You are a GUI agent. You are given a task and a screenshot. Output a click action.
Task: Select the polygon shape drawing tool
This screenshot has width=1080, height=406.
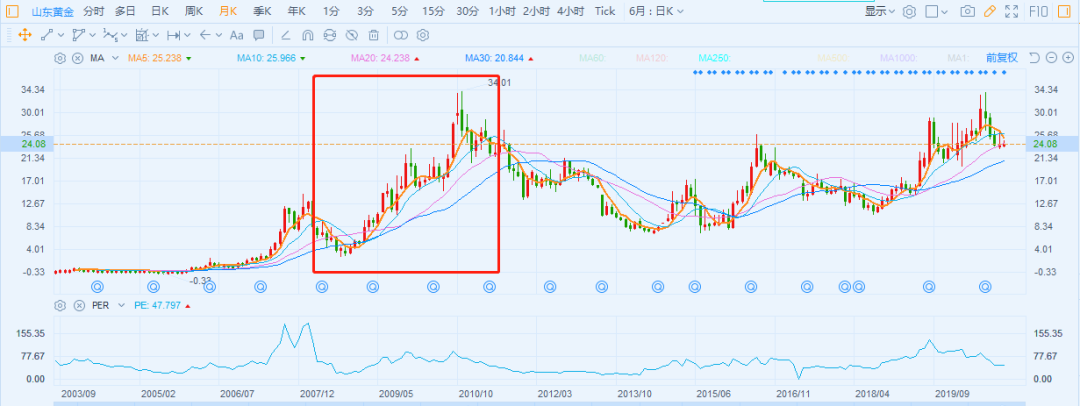tap(78, 34)
